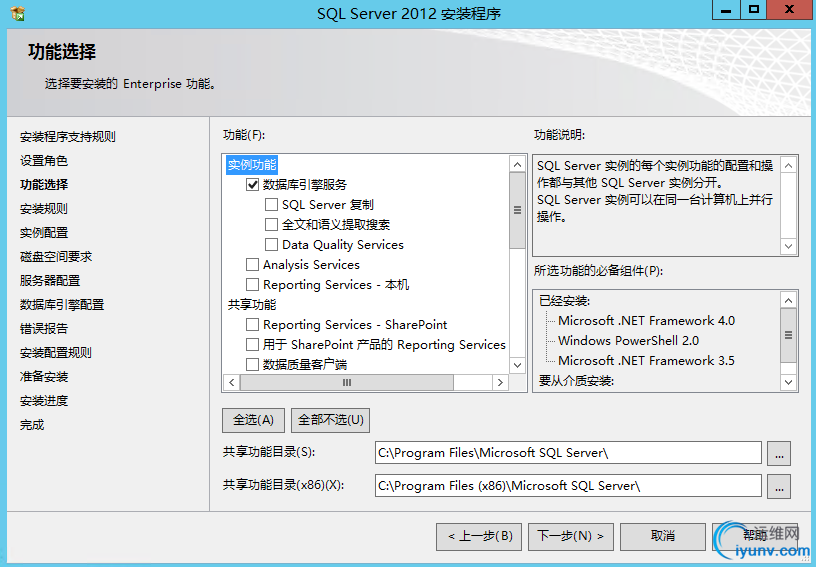Click the 共享功能目录(S) path field

(568, 453)
